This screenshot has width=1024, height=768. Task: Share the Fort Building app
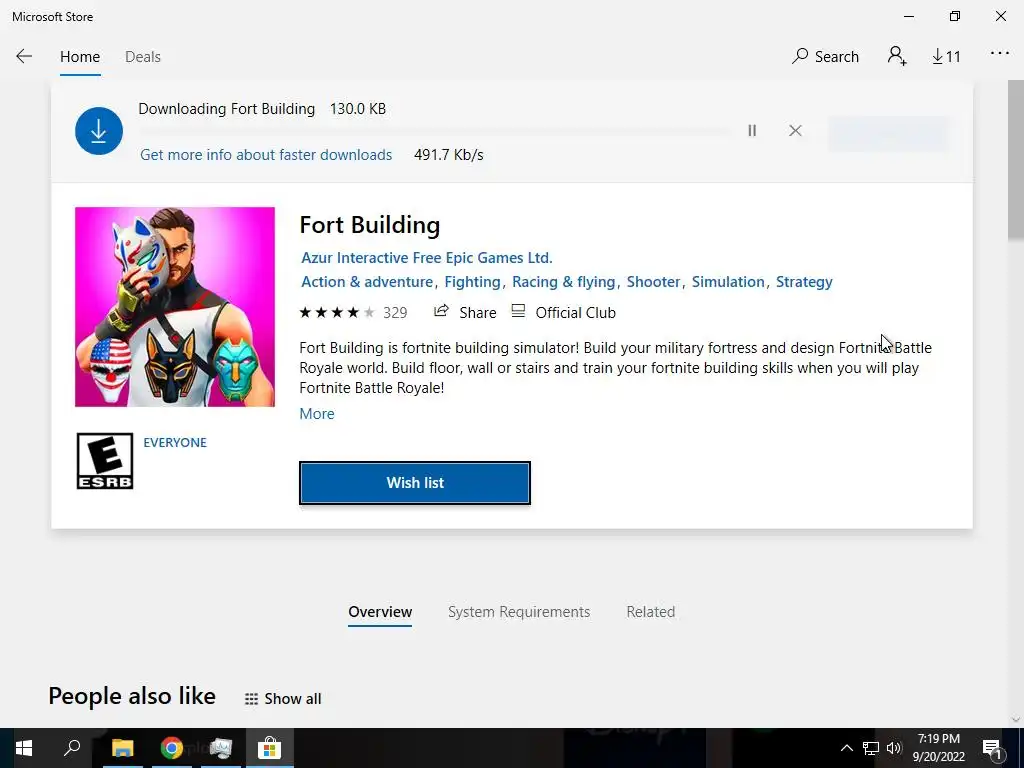coord(465,312)
